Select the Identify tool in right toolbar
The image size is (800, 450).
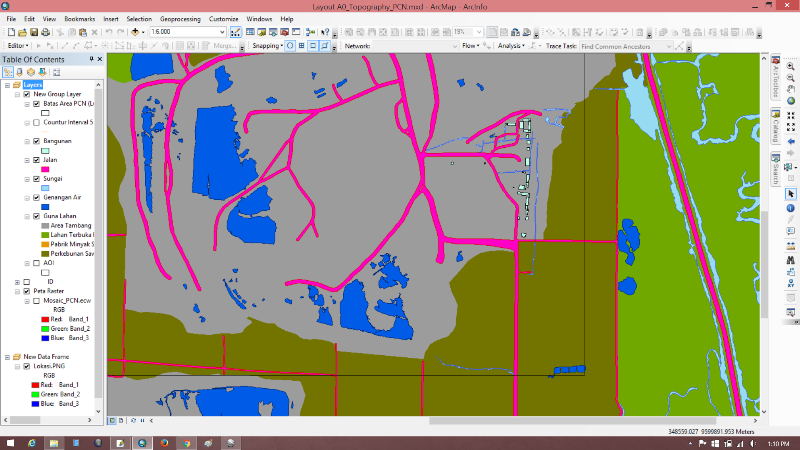790,208
